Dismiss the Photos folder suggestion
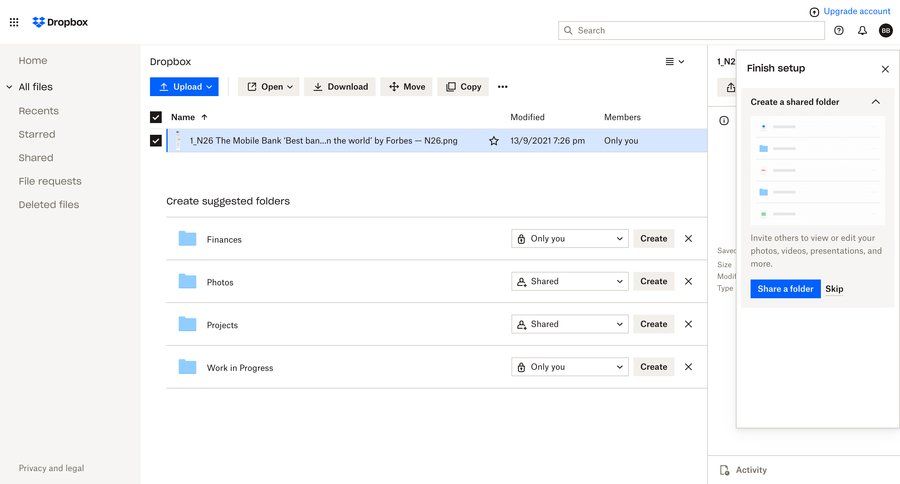This screenshot has width=900, height=484. coord(688,281)
